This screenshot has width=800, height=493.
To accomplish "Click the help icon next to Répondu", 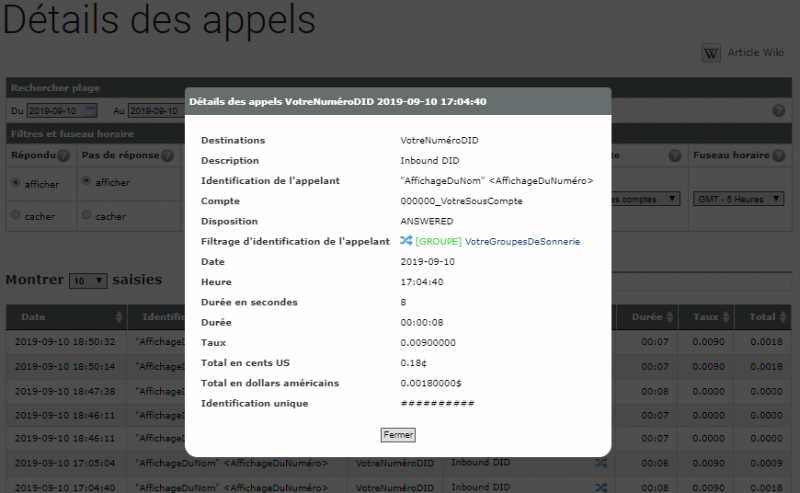I will coord(63,156).
